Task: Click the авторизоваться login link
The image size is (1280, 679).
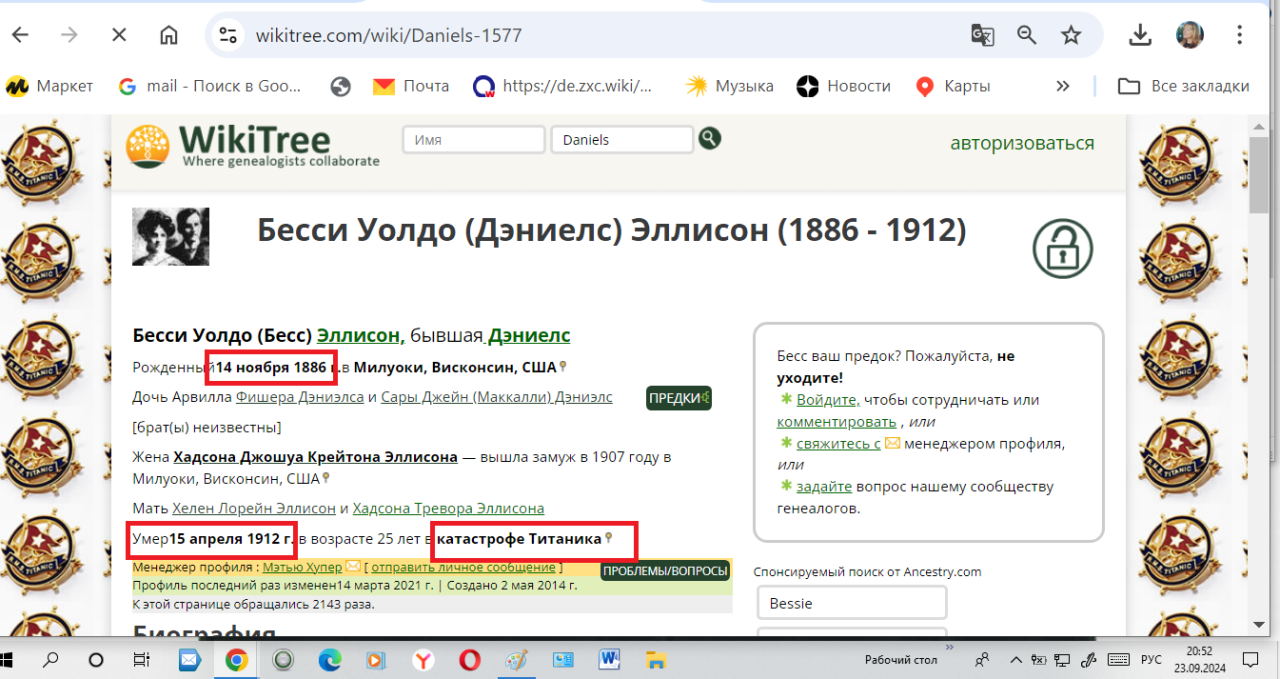Action: coord(1022,143)
